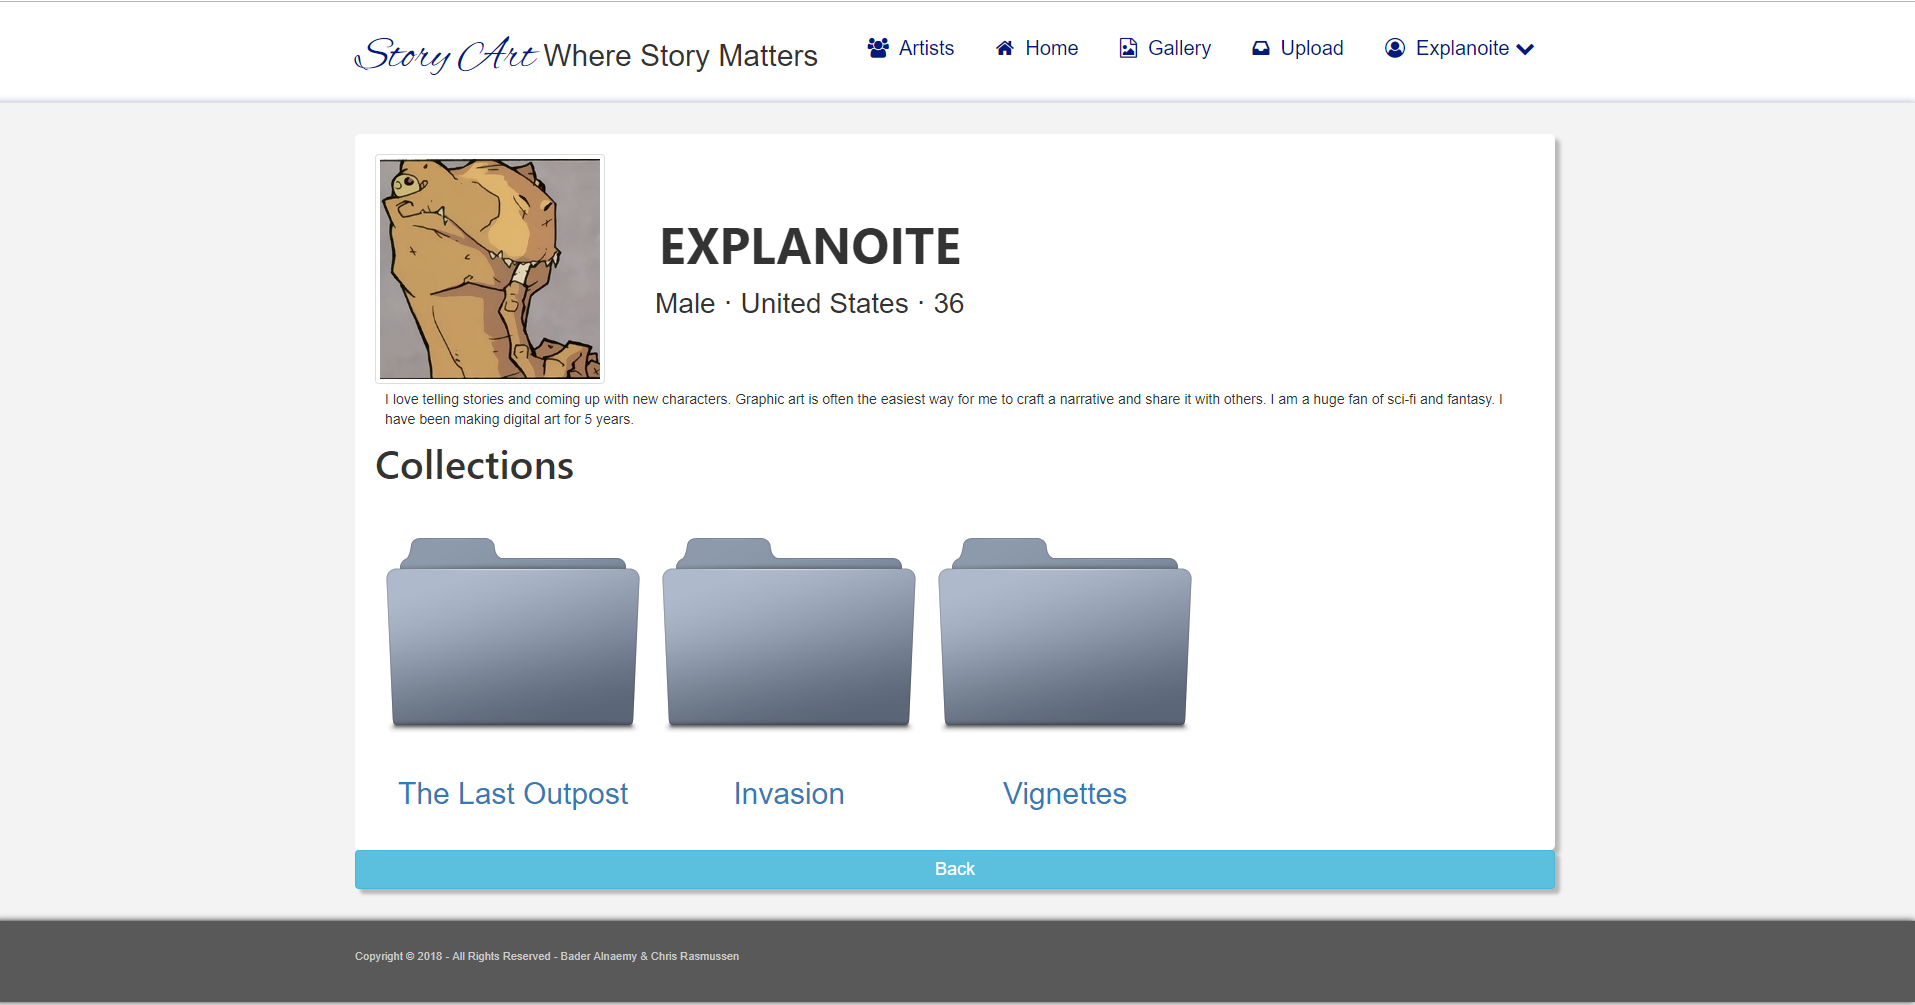Click the dinosaur profile picture
Viewport: 1915px width, 1005px height.
[x=490, y=269]
